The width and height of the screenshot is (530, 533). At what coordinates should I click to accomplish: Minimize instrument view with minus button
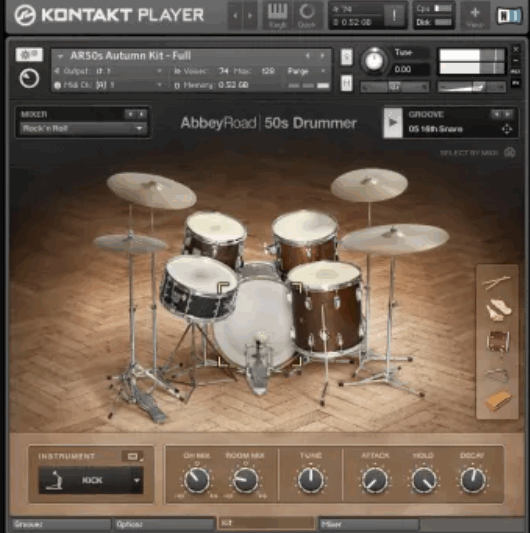click(515, 61)
